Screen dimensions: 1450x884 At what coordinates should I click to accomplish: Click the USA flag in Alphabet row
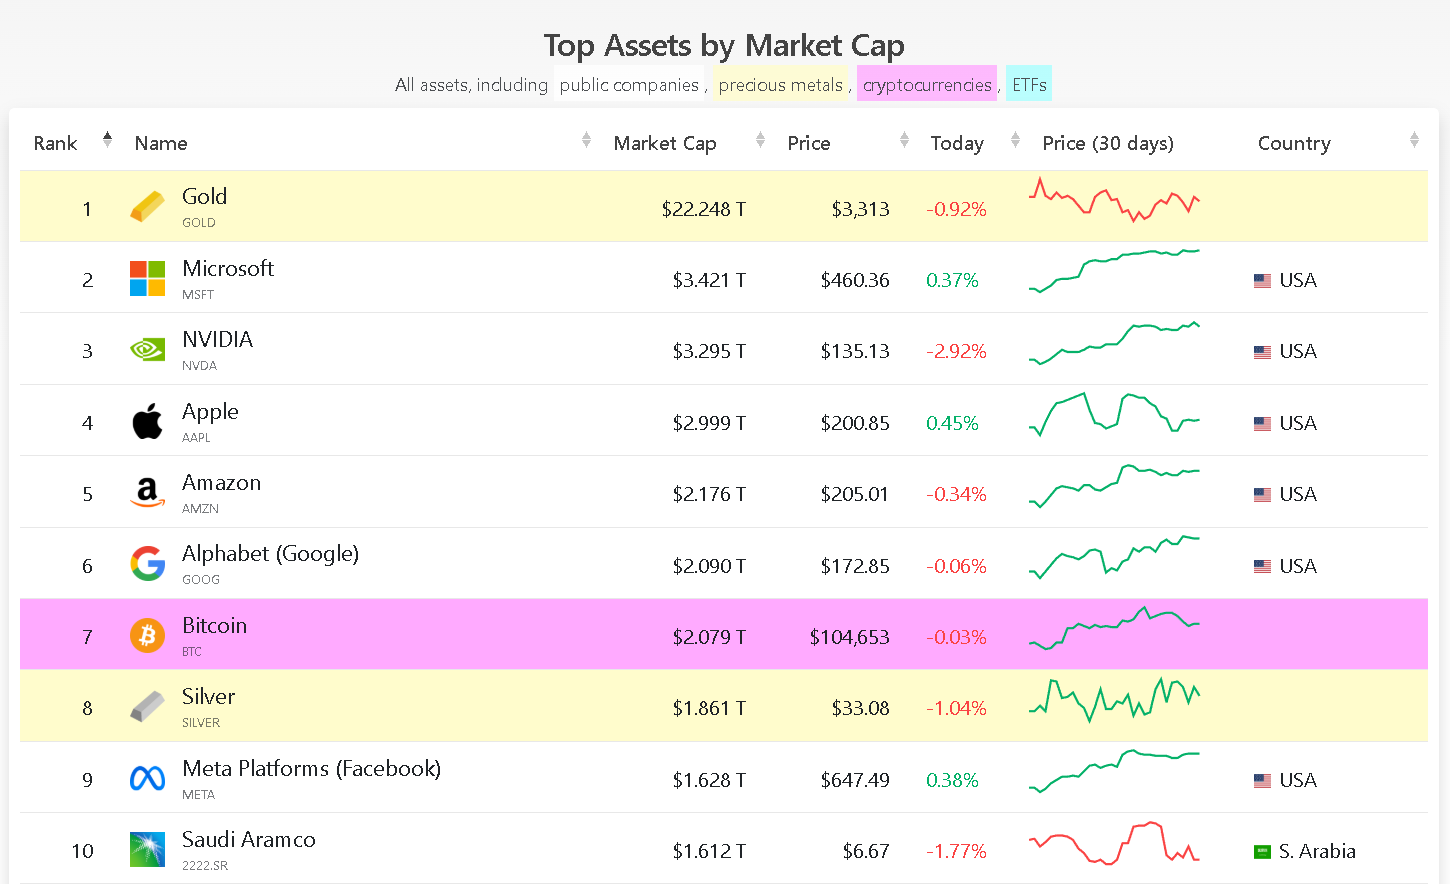point(1262,567)
